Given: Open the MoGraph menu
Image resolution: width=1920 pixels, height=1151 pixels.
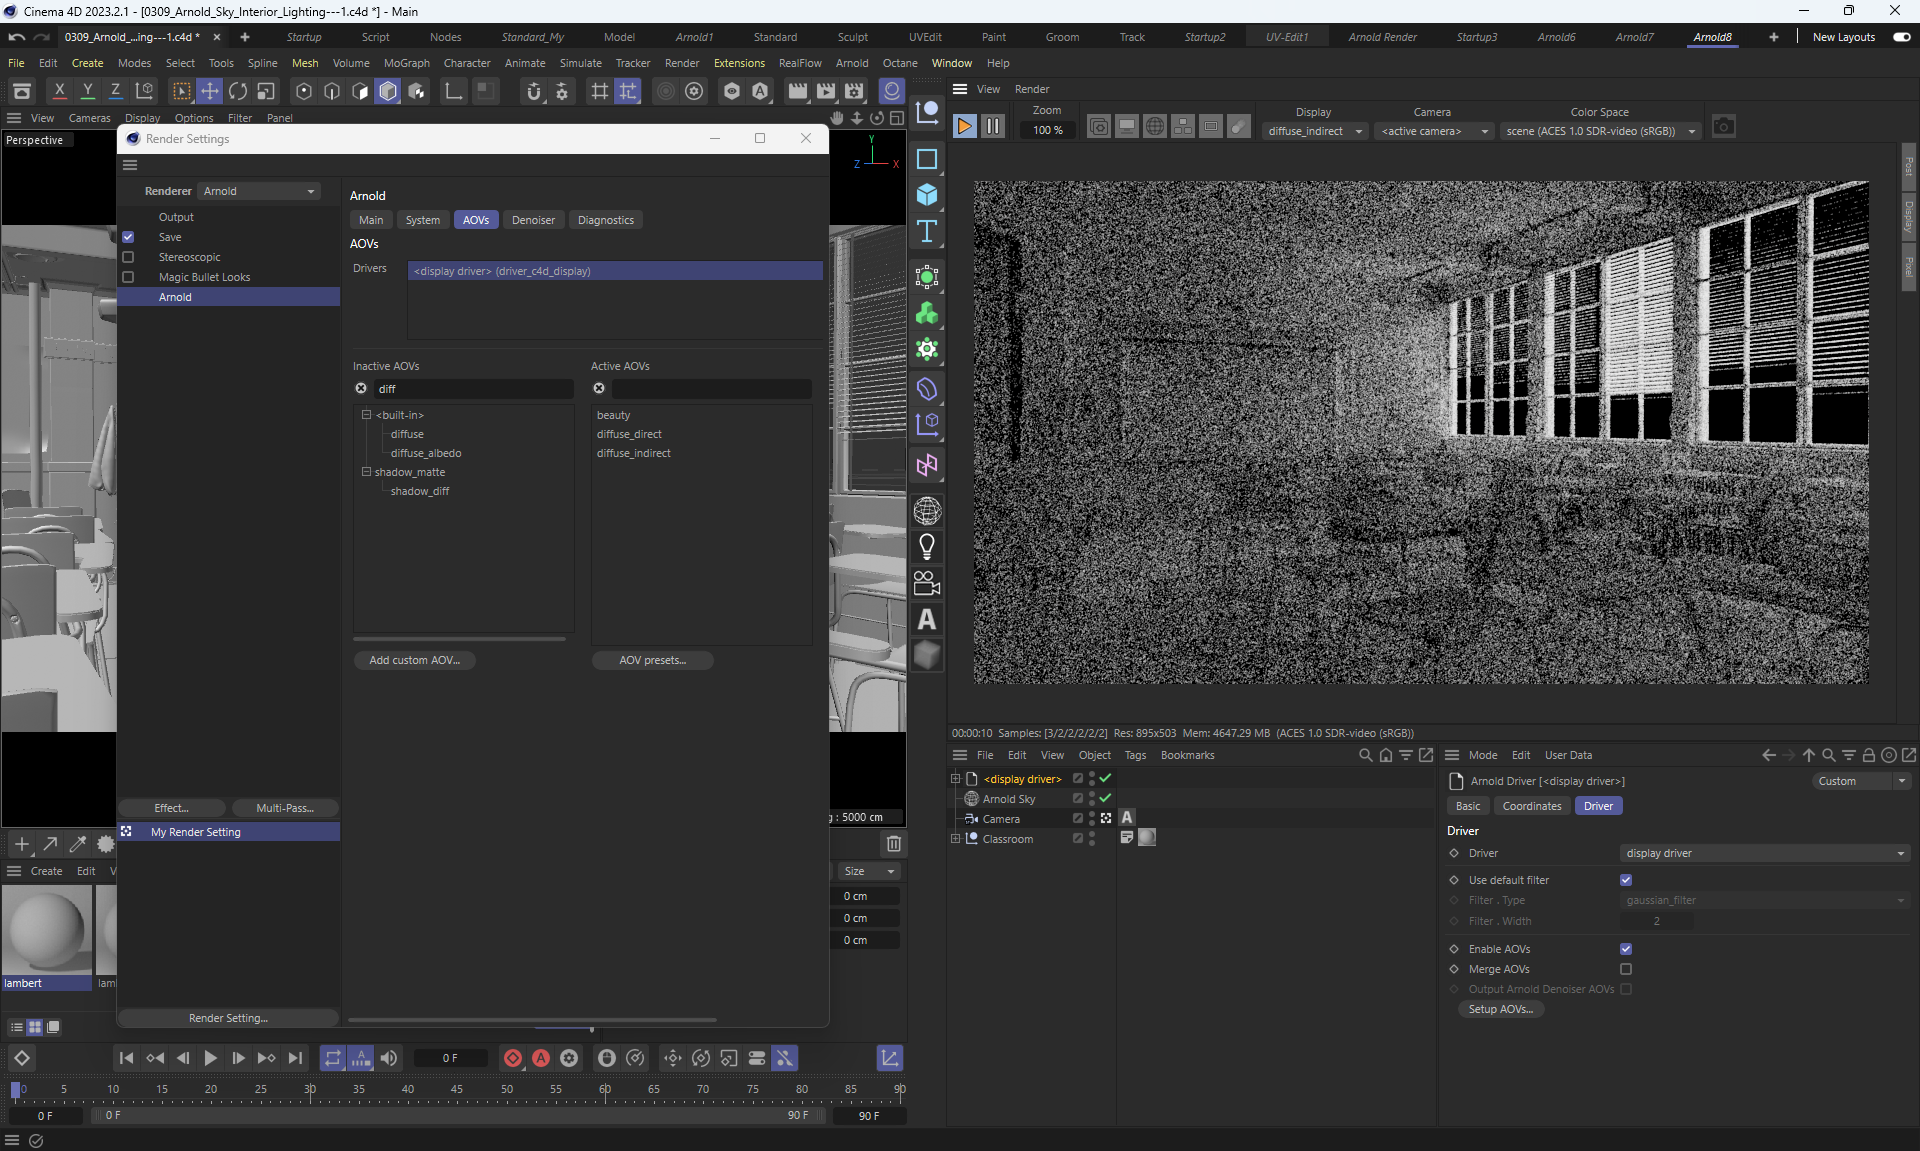Looking at the screenshot, I should pos(406,63).
